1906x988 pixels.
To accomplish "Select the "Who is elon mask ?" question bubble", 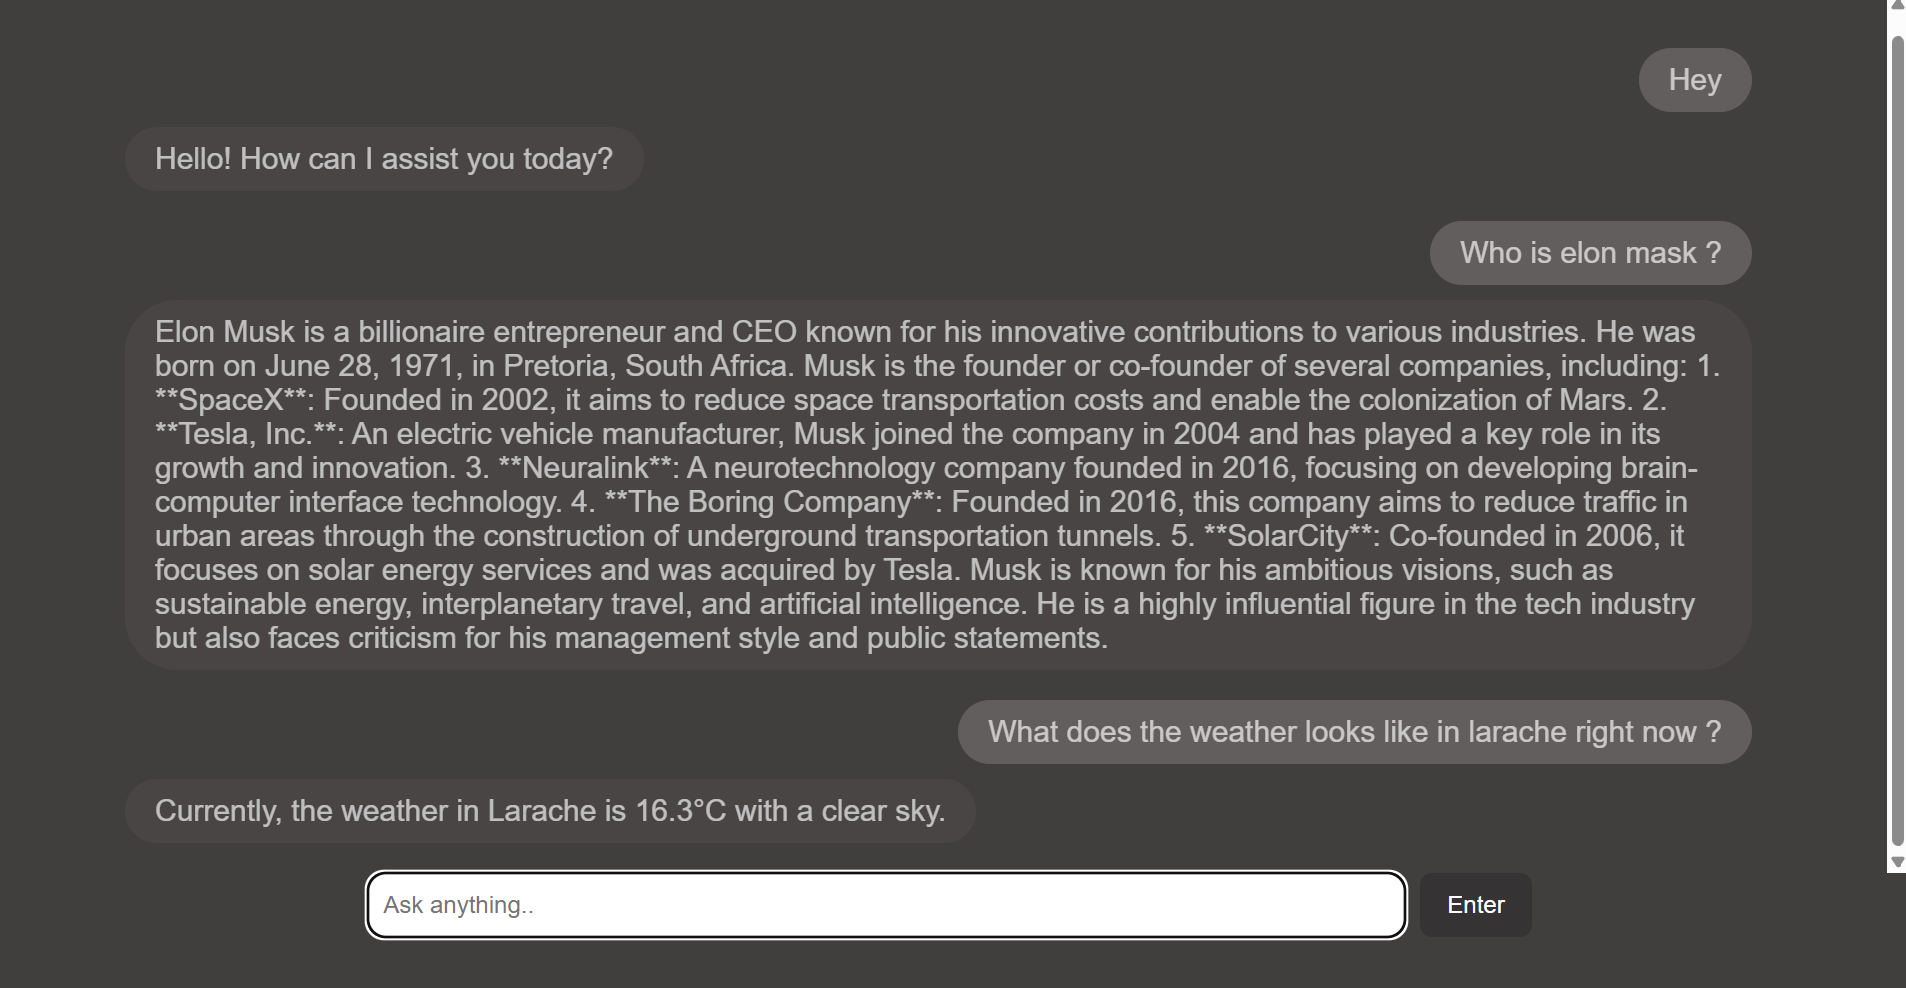I will click(1589, 253).
